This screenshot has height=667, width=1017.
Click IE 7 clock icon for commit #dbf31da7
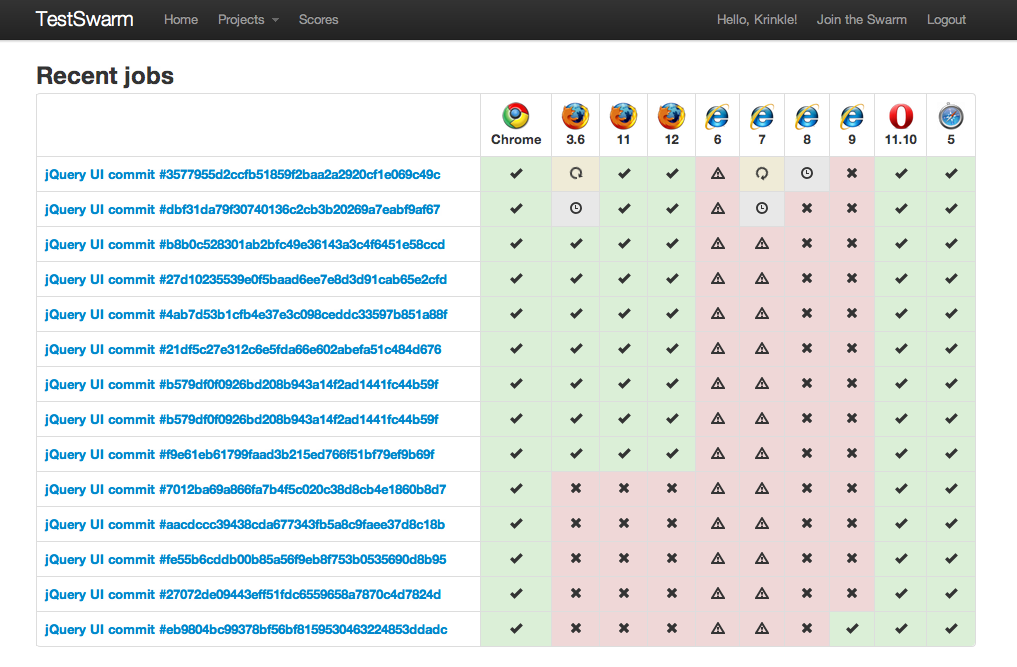[x=762, y=208]
